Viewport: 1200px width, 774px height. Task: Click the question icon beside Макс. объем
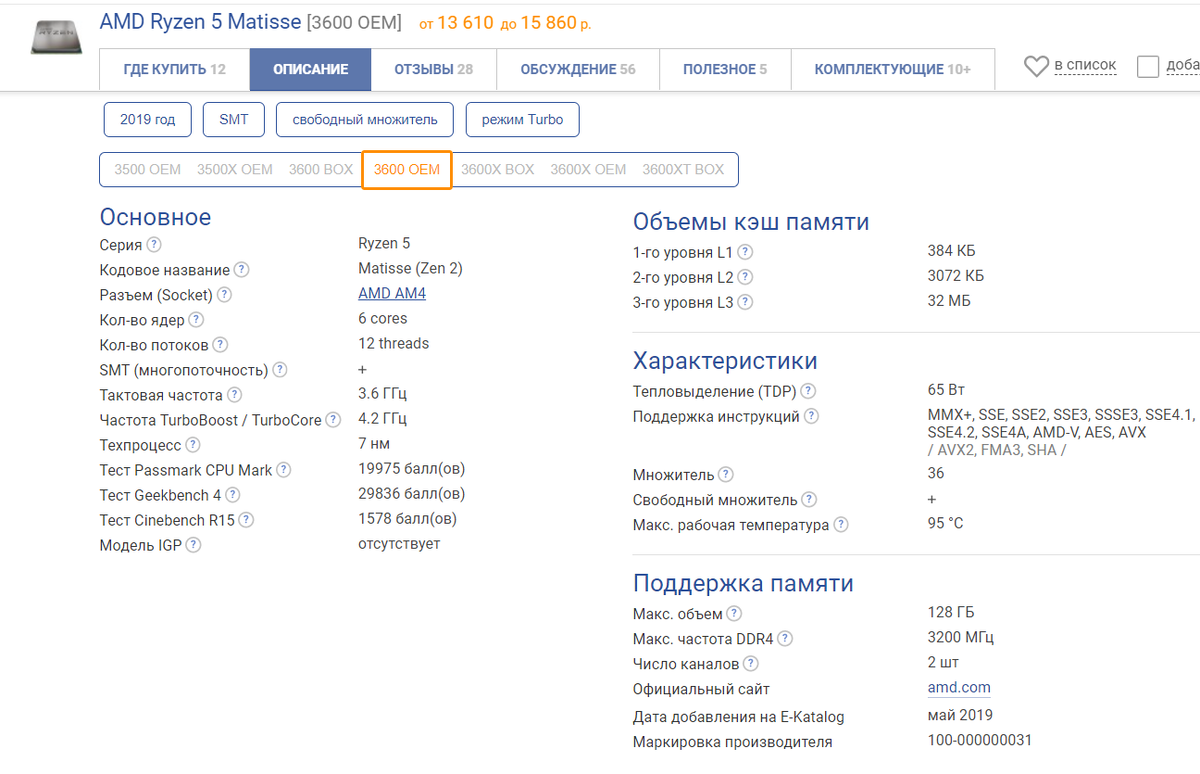click(734, 614)
